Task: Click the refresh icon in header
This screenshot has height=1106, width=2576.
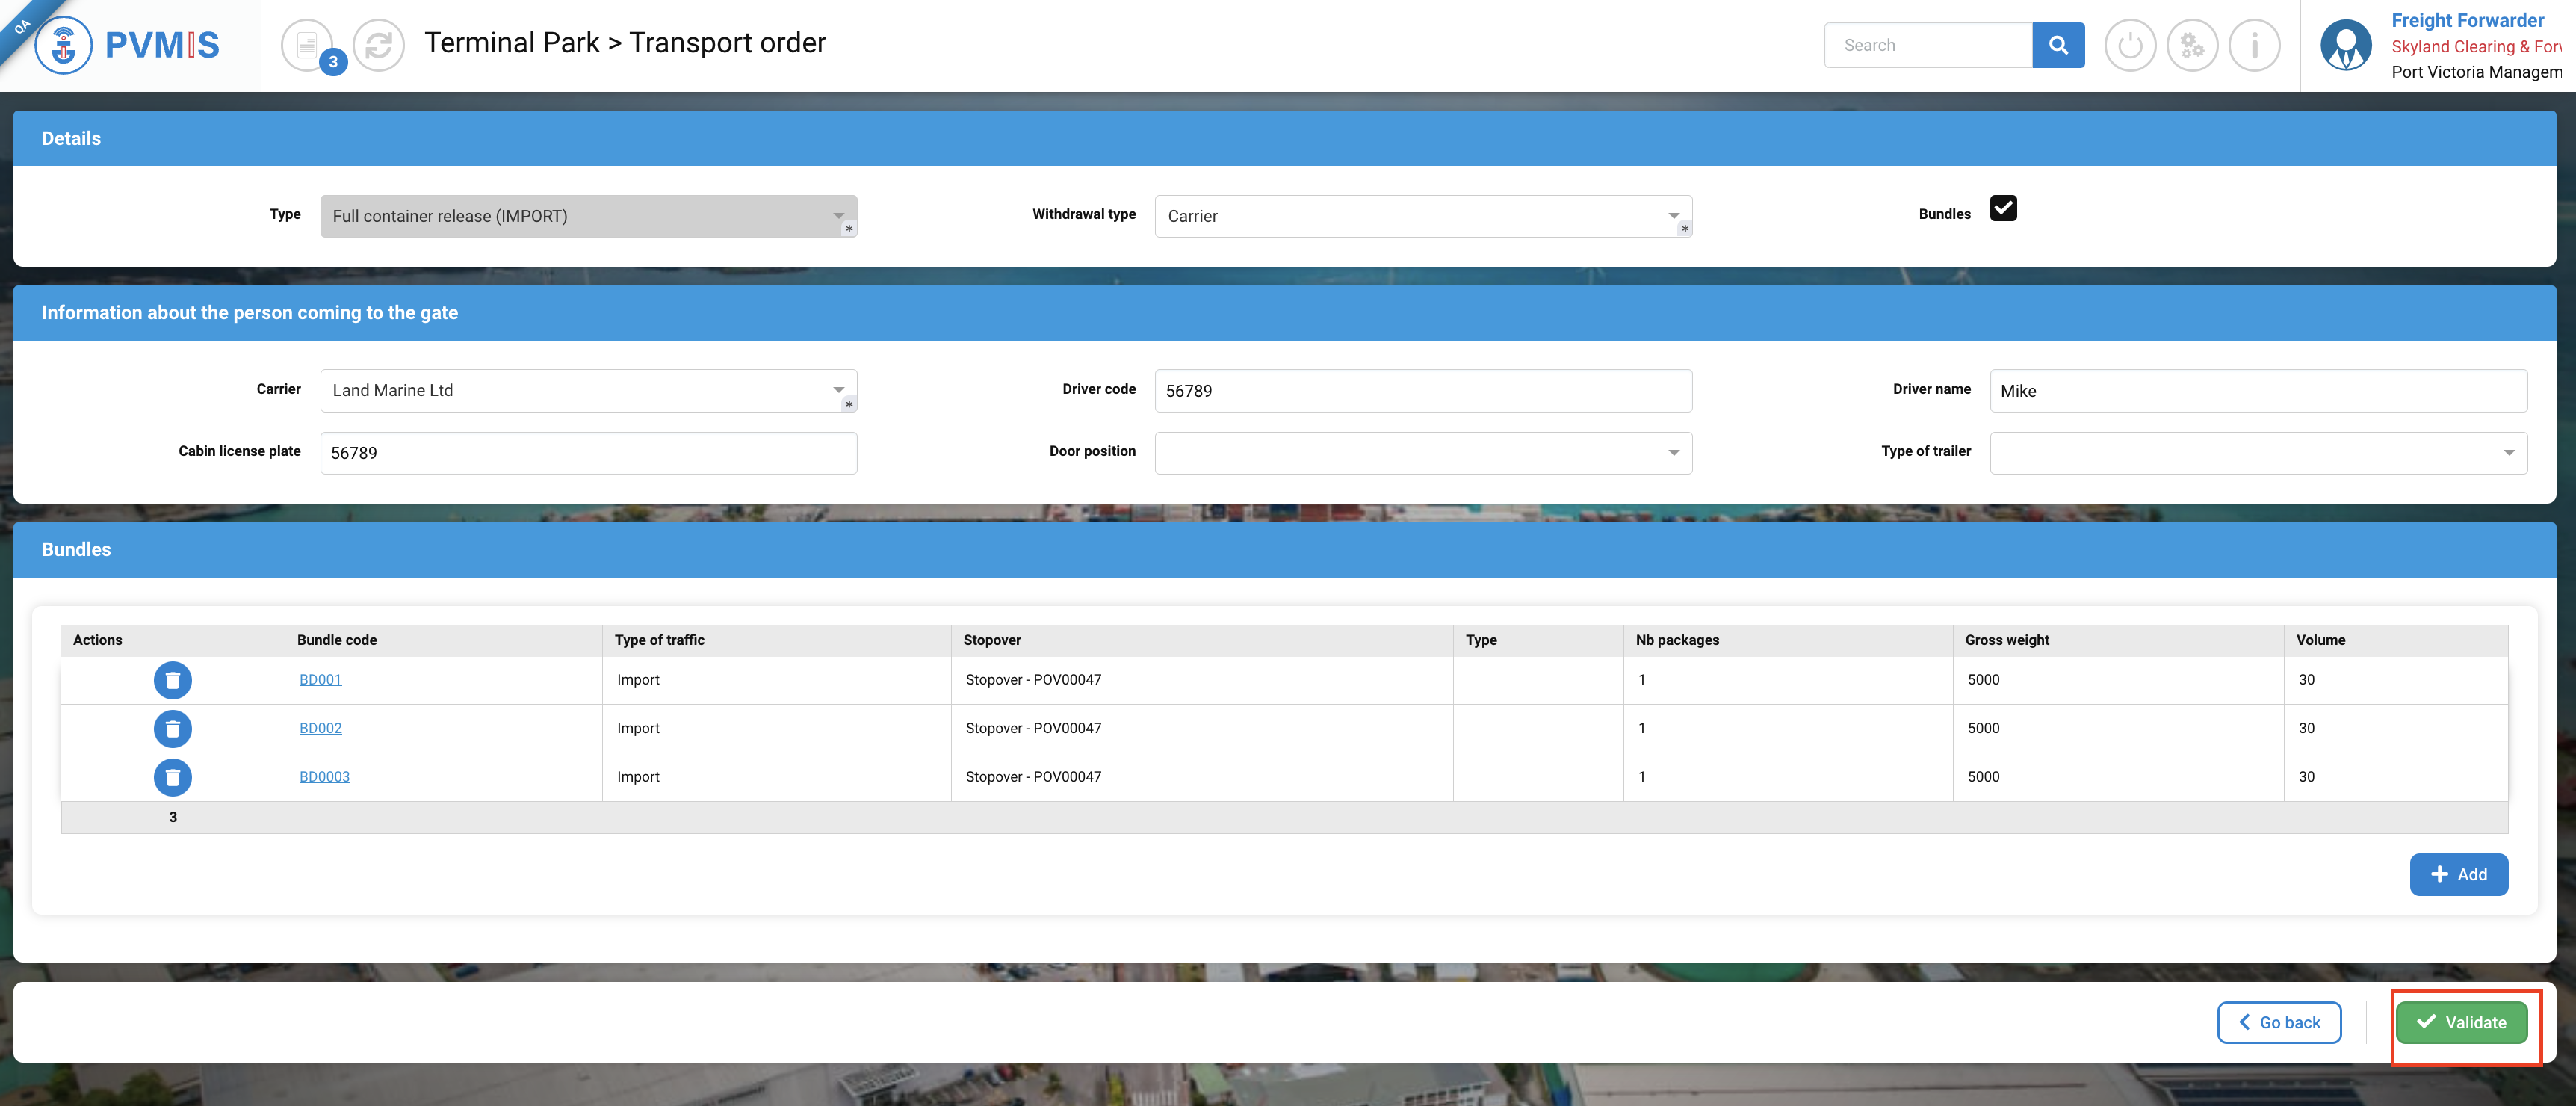Action: point(379,45)
